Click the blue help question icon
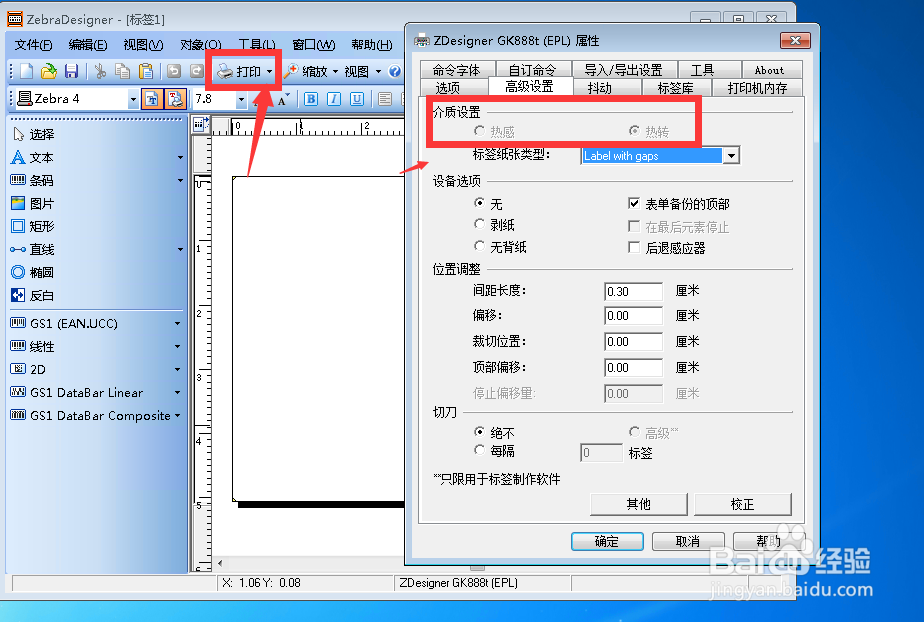Viewport: 924px width, 622px height. 395,71
